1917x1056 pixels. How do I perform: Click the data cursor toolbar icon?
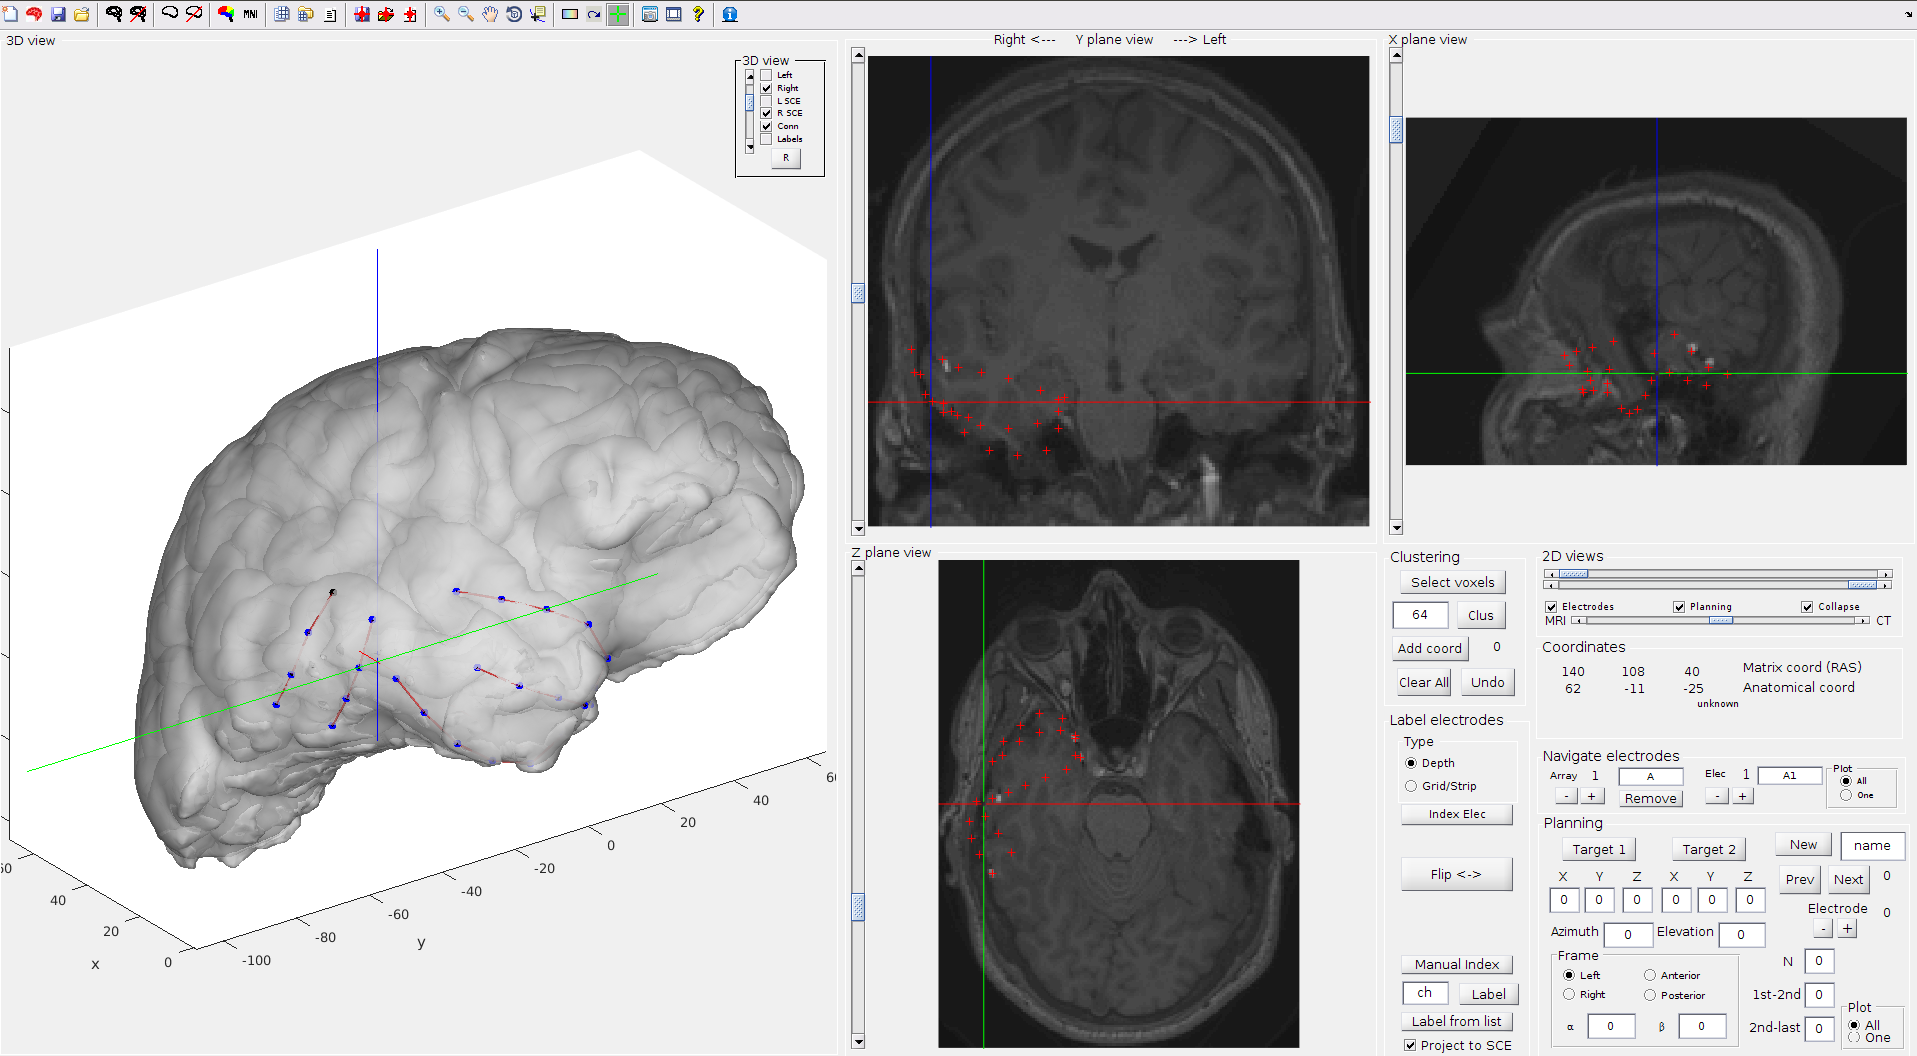pos(540,14)
